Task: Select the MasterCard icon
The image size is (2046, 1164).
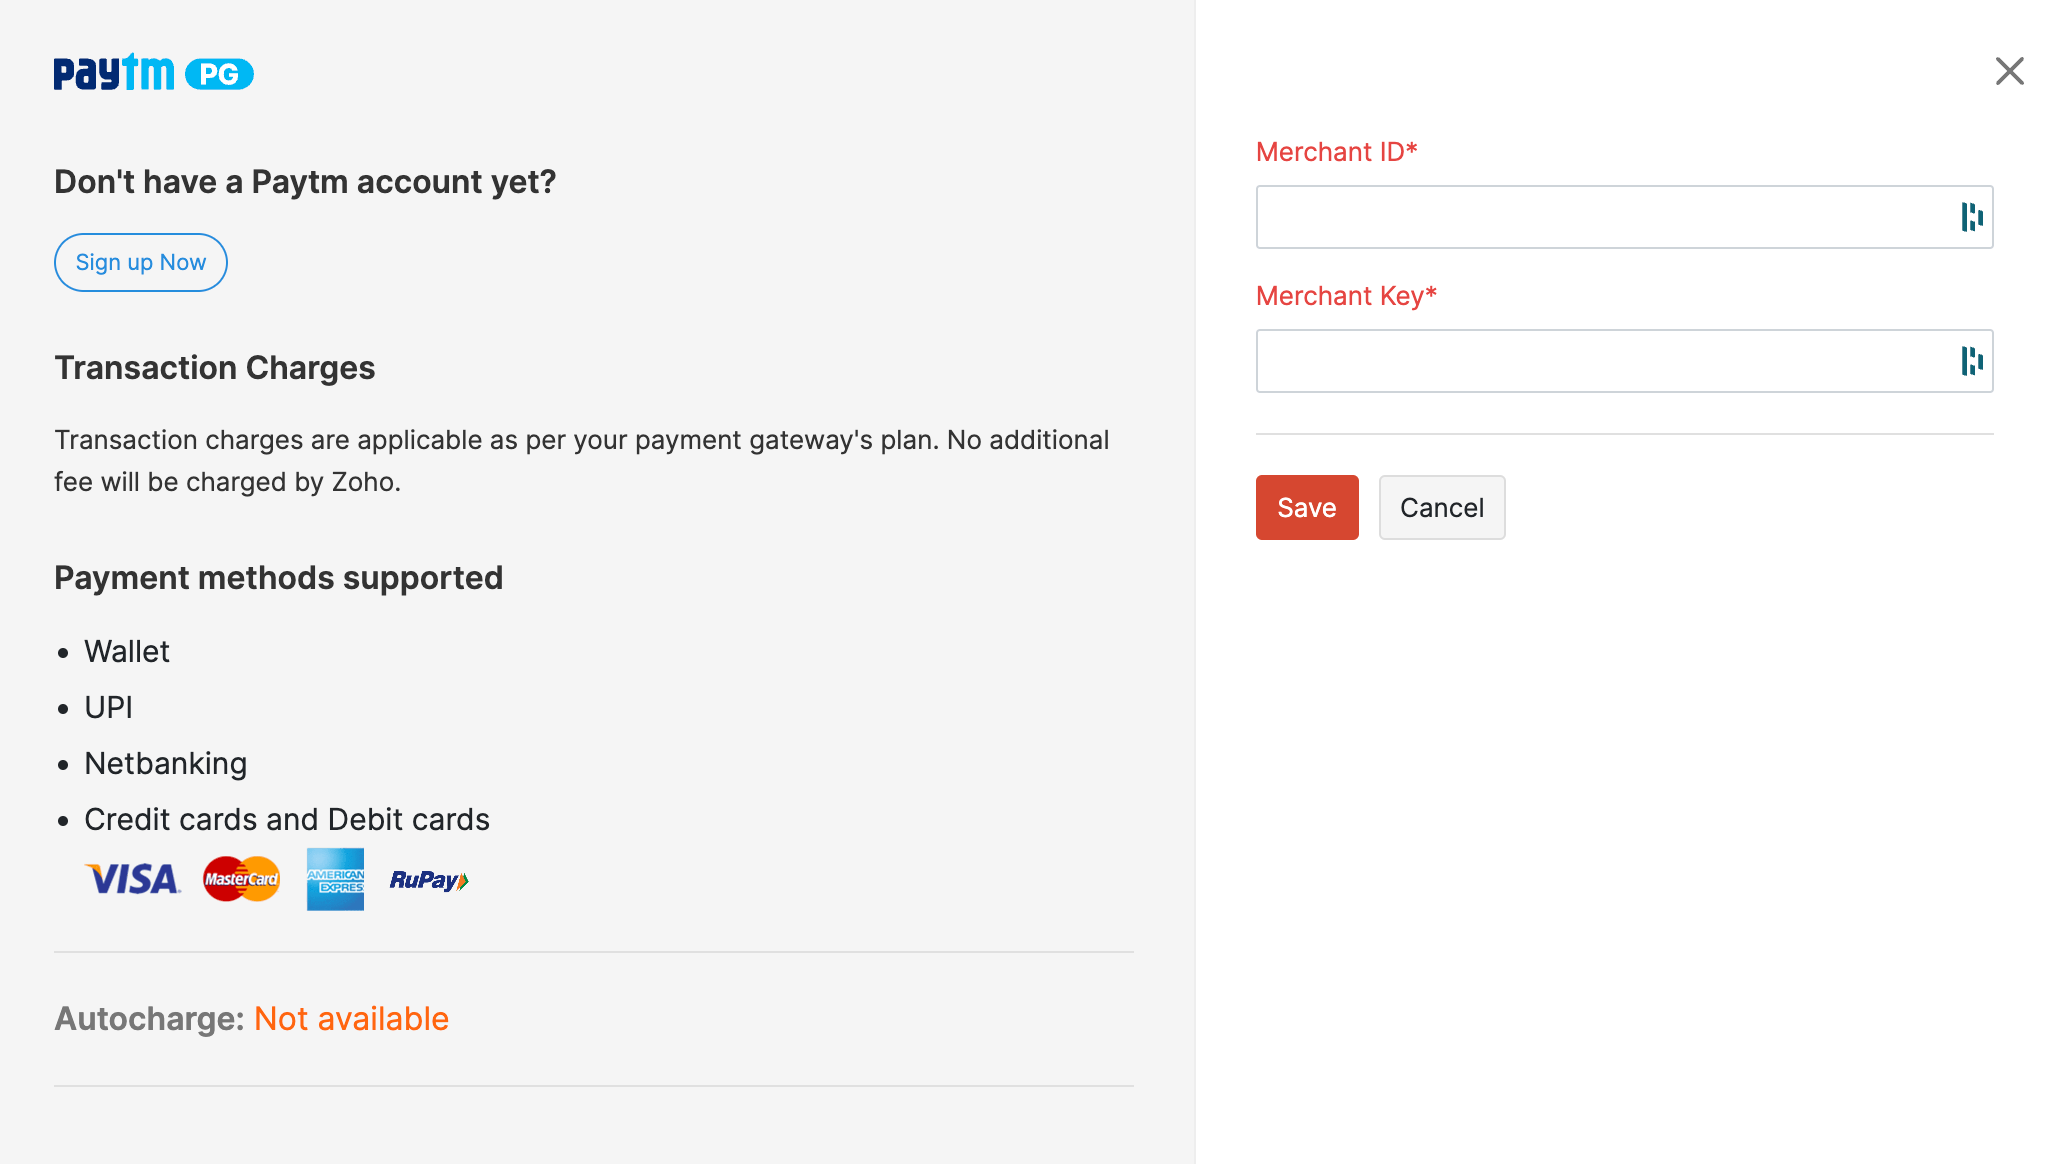Action: point(240,879)
